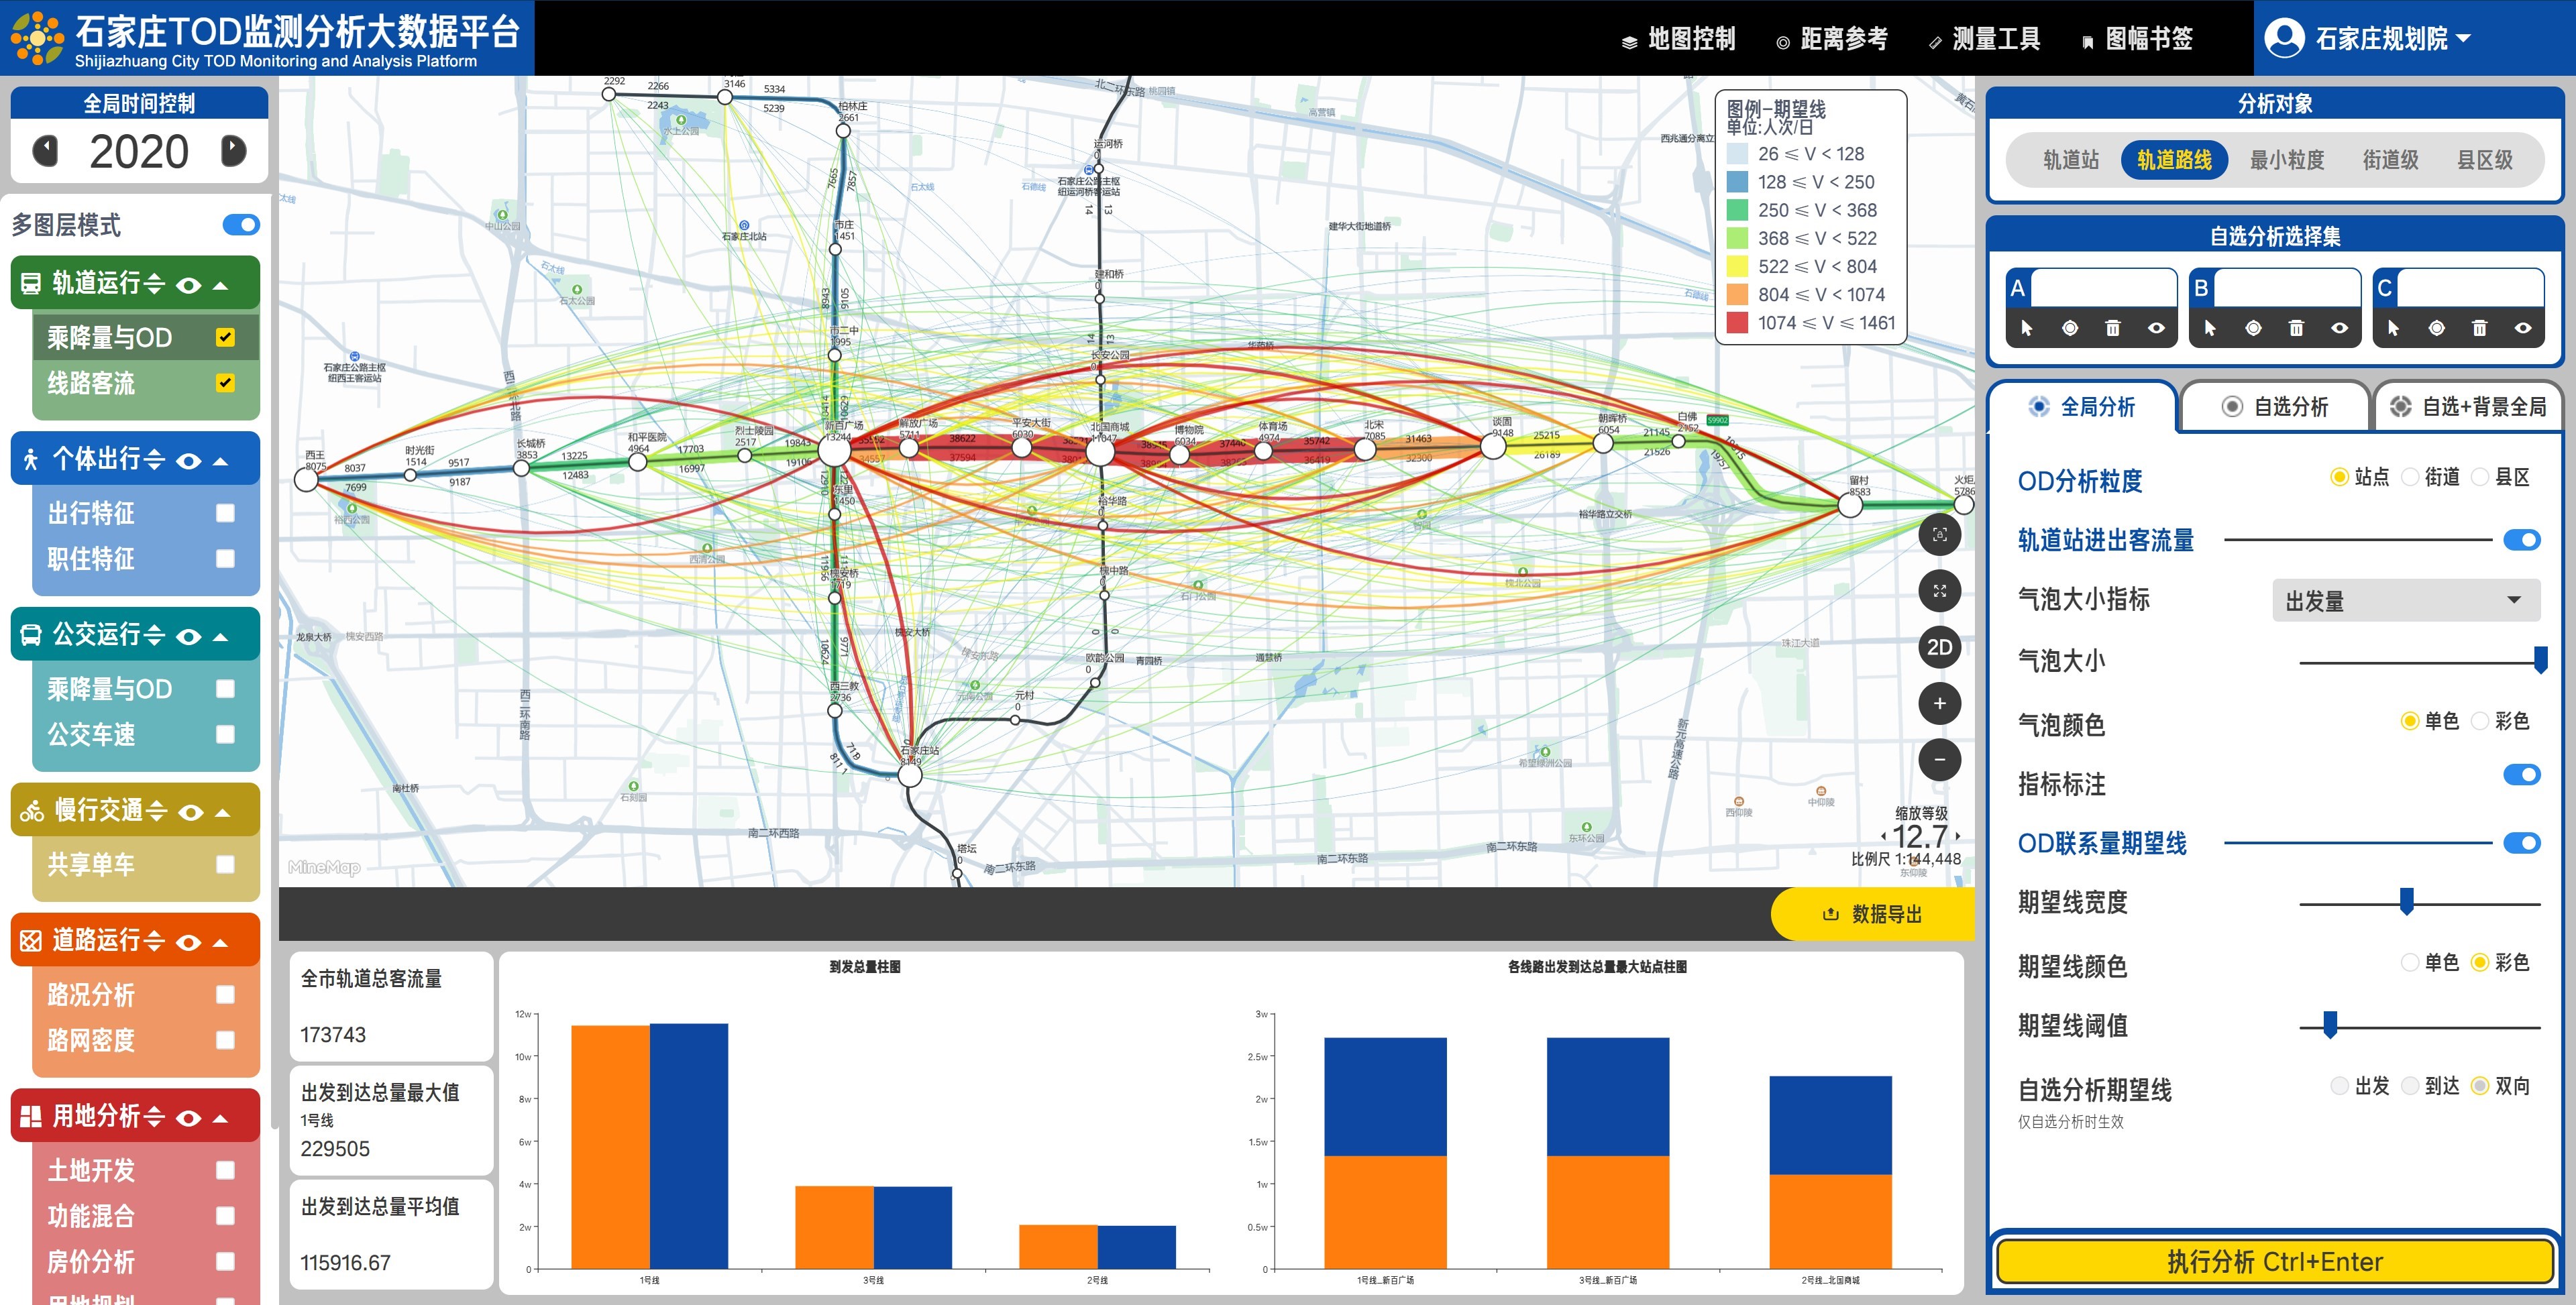
Task: Enable the 职住特征 checkbox
Action: point(226,558)
